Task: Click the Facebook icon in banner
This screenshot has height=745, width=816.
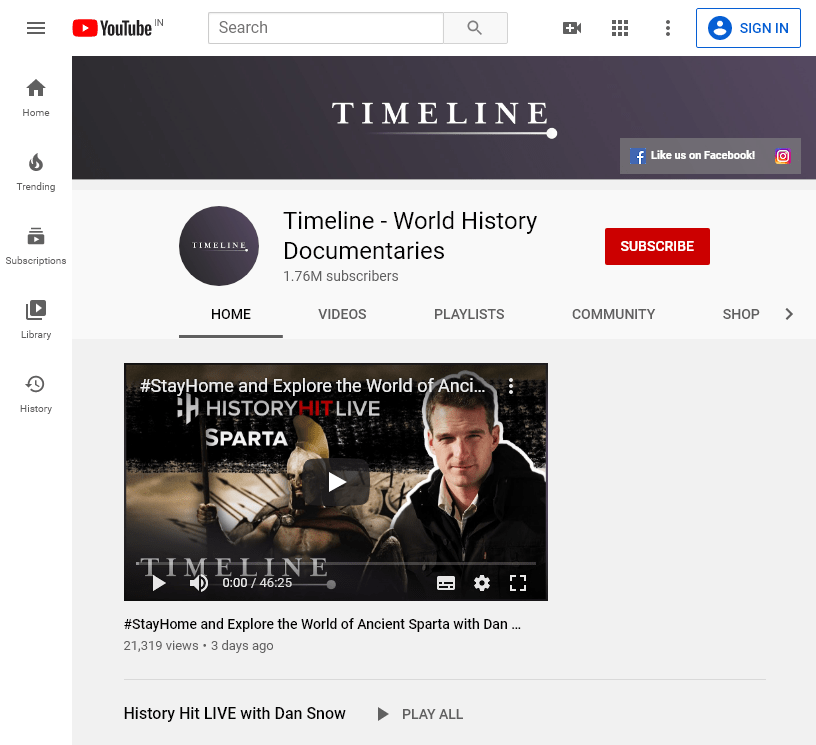Action: pyautogui.click(x=638, y=156)
